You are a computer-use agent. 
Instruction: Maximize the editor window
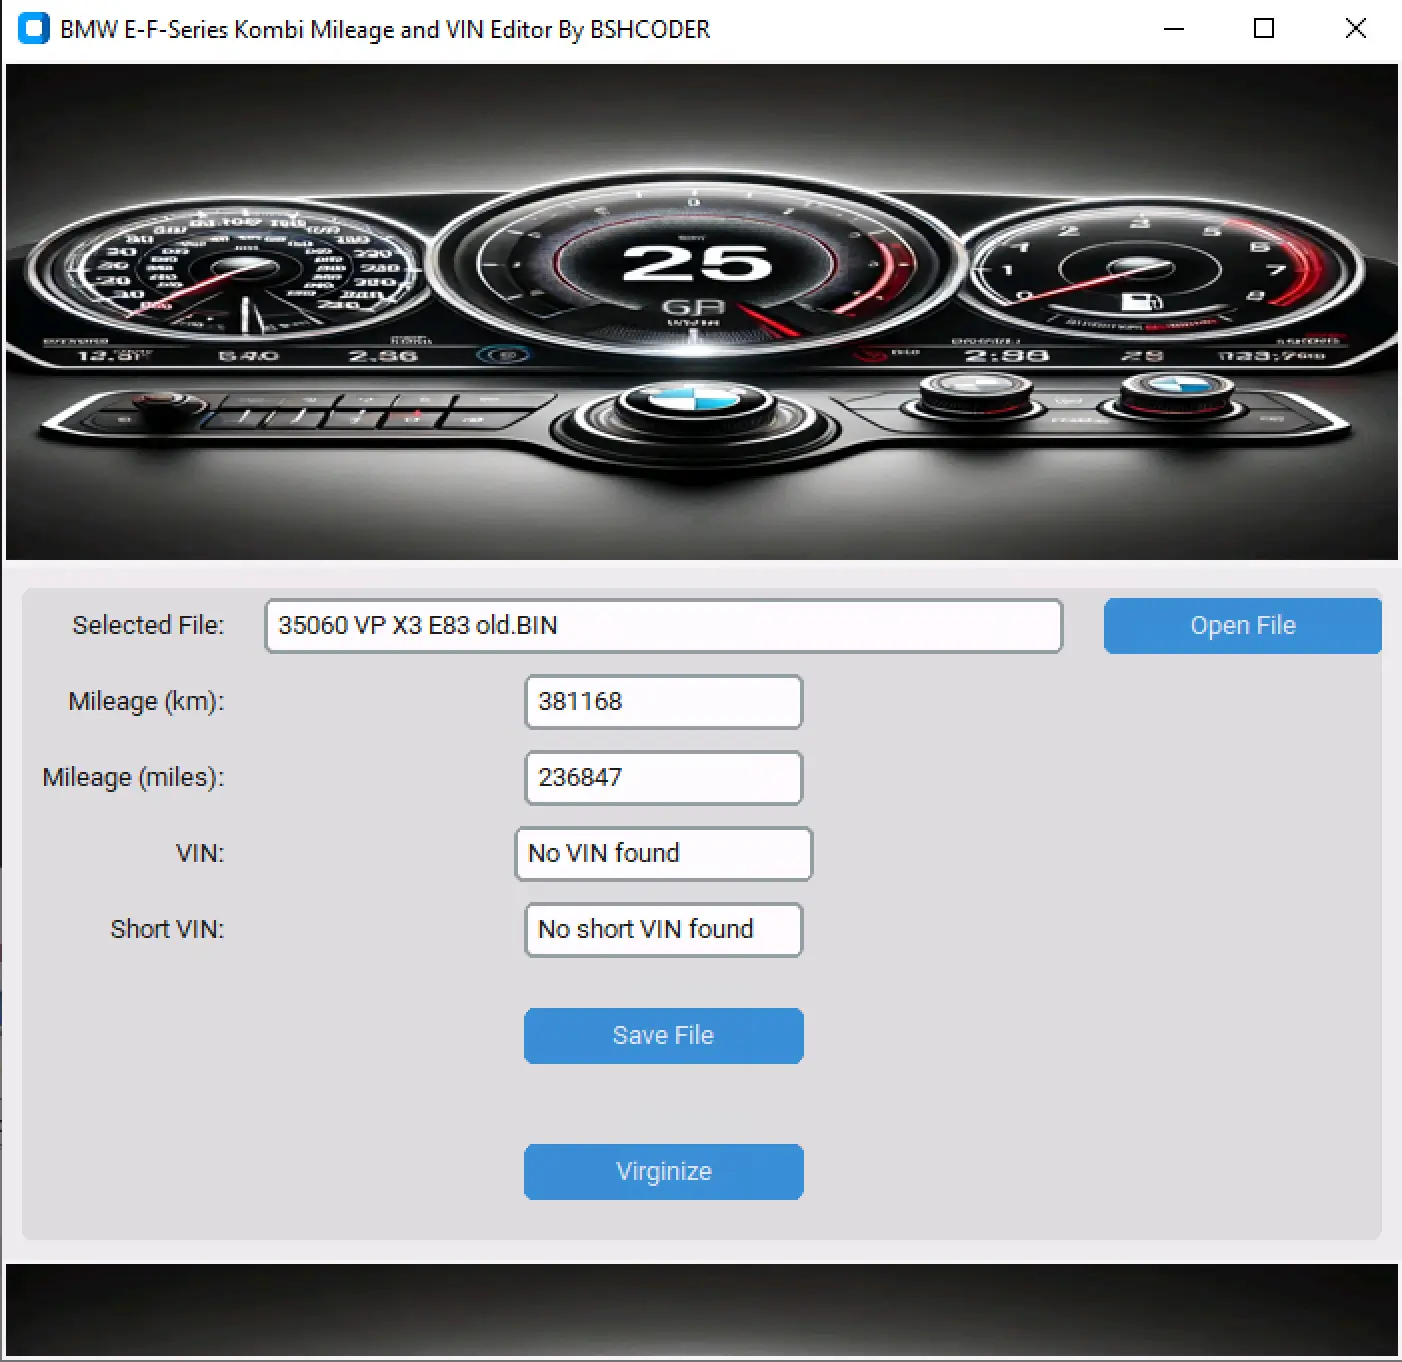click(x=1264, y=29)
